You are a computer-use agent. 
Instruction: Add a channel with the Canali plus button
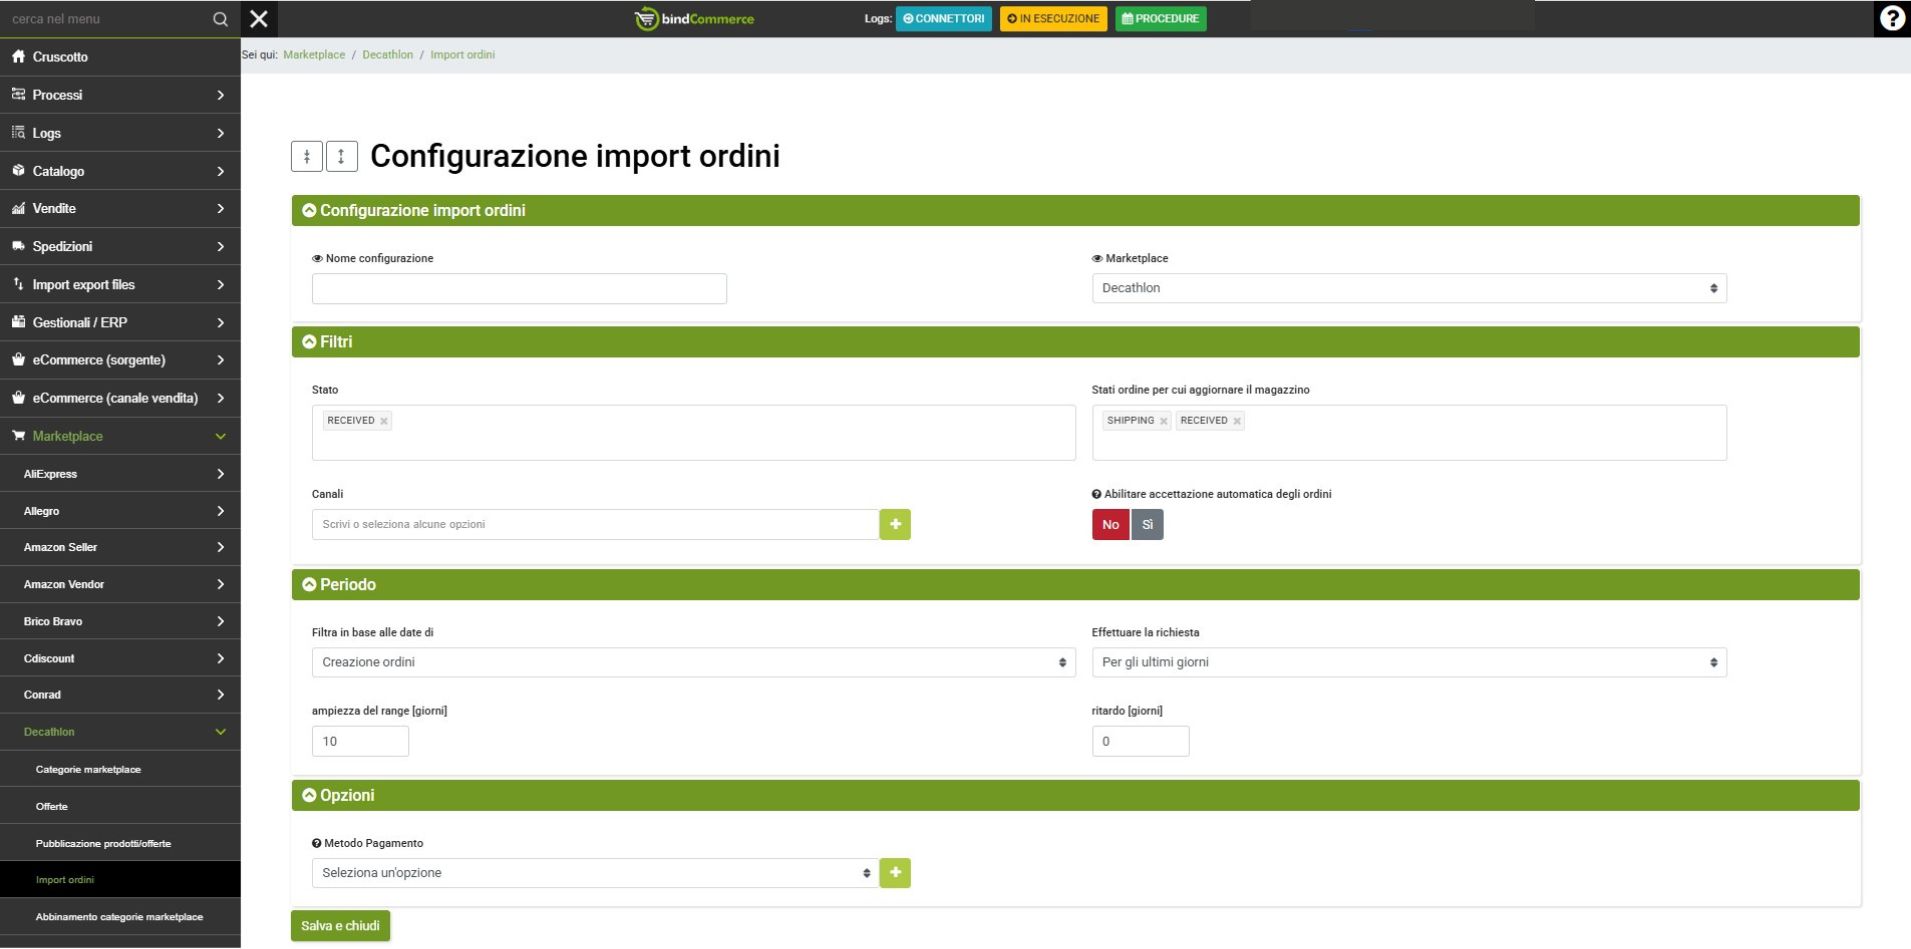click(x=895, y=525)
